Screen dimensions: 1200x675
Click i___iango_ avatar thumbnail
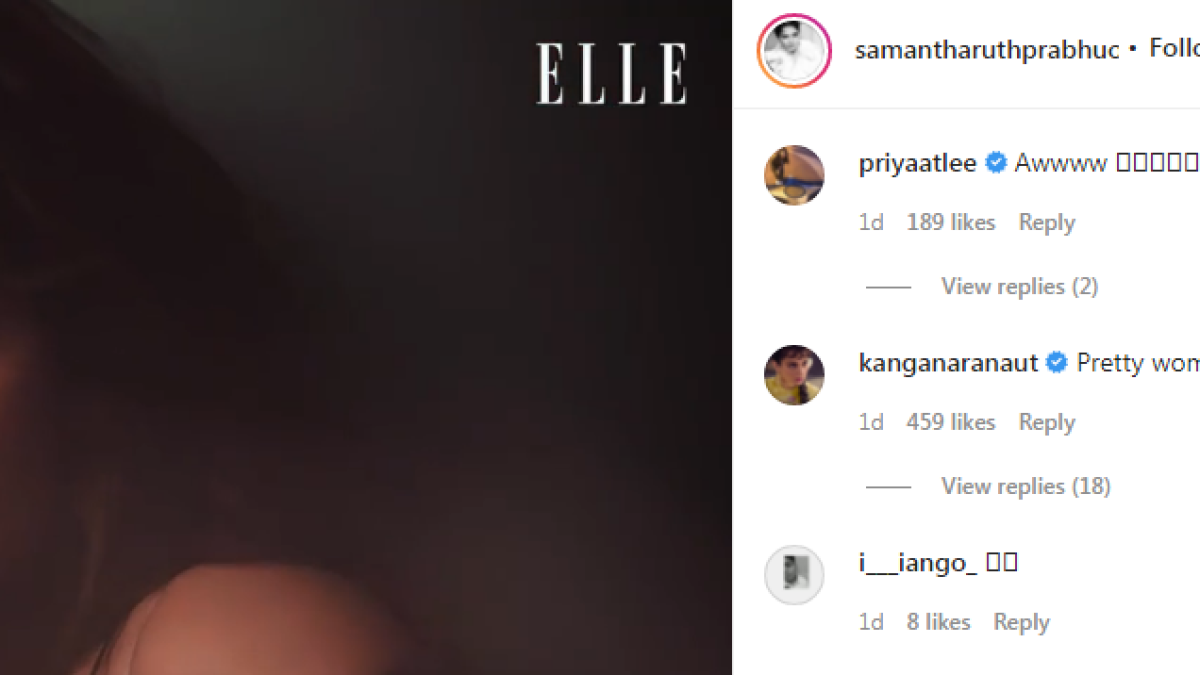(794, 575)
